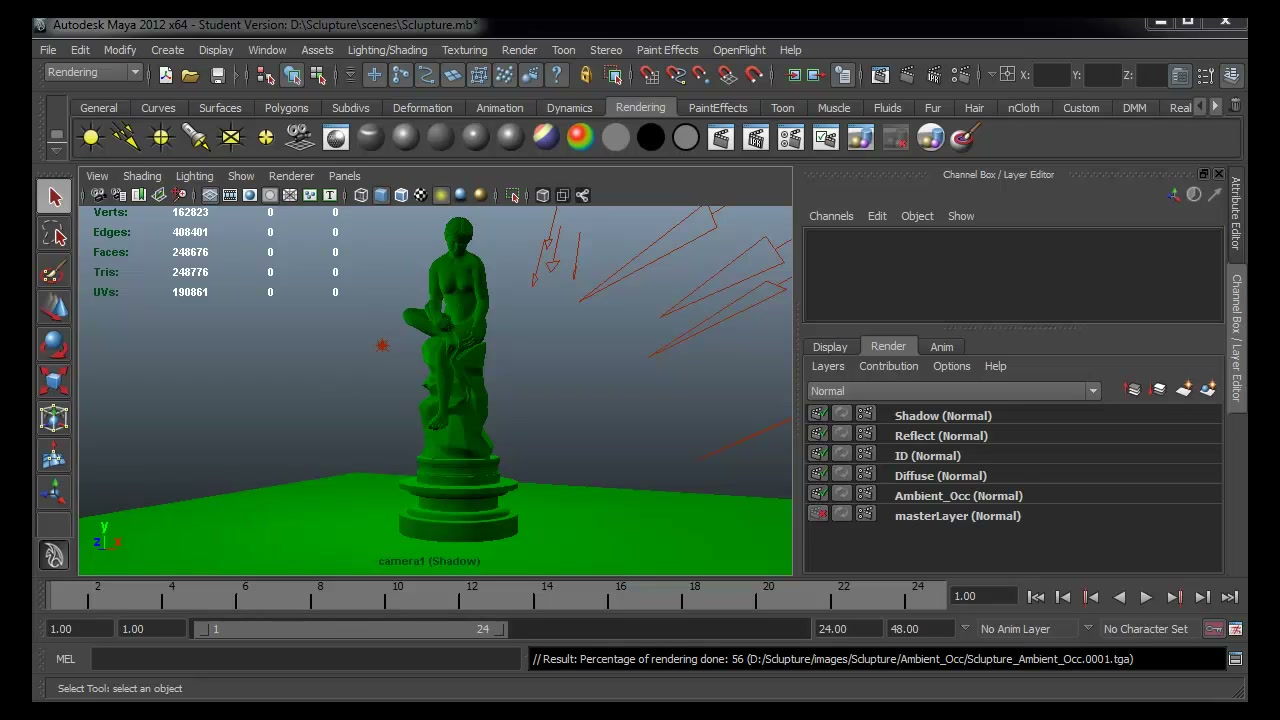
Task: Open the Rendering menu set dropdown
Action: [93, 73]
